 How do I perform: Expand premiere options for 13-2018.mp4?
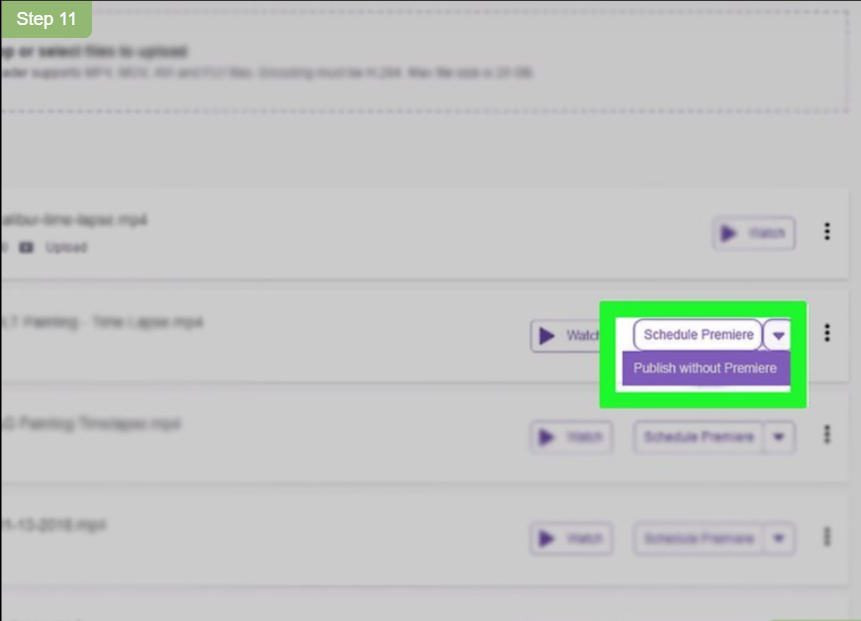point(779,538)
